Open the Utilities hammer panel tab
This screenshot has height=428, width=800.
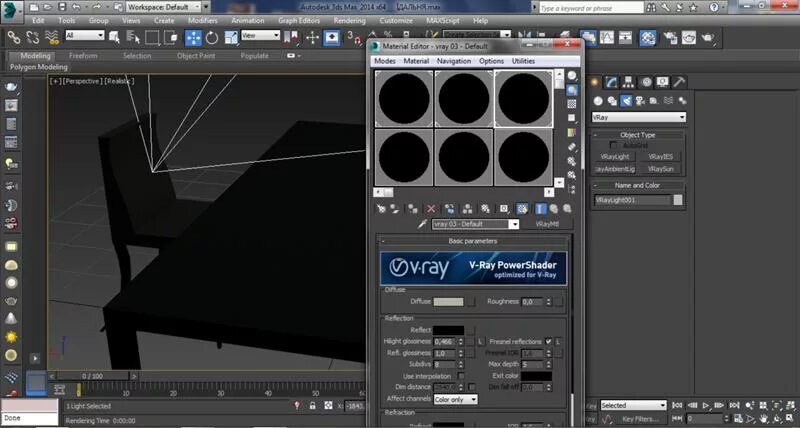click(679, 82)
